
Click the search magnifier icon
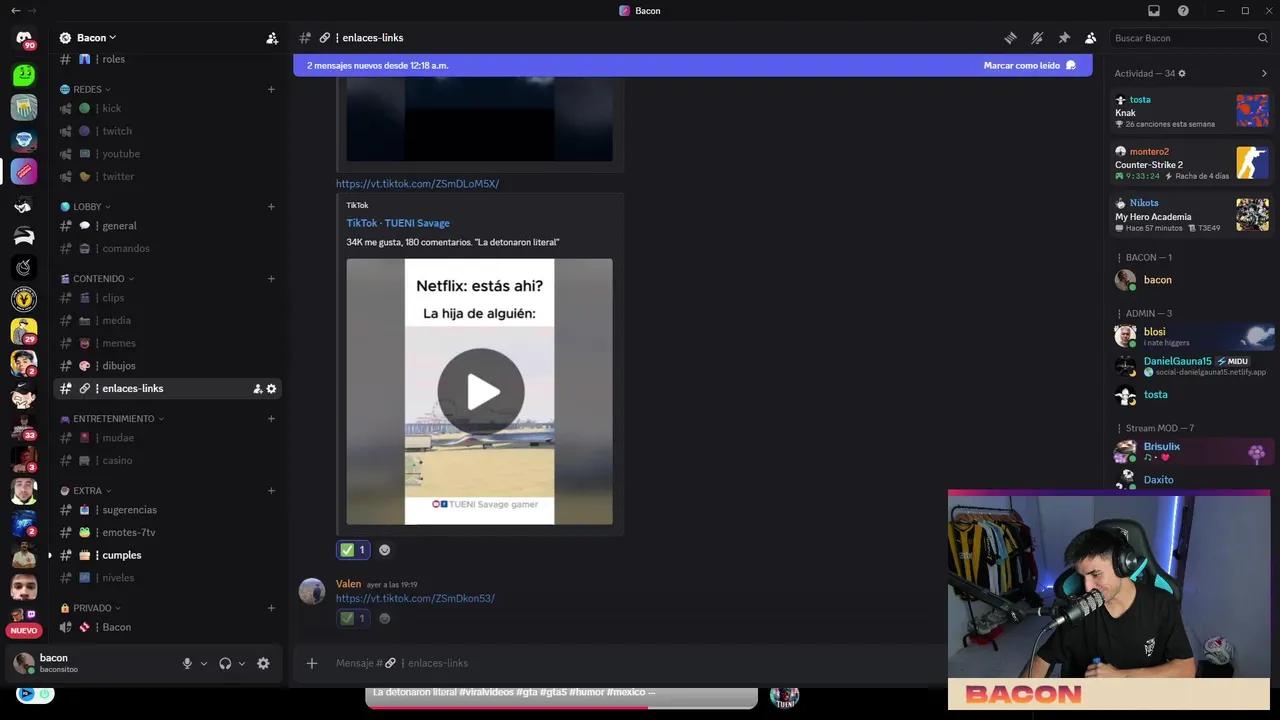1263,38
